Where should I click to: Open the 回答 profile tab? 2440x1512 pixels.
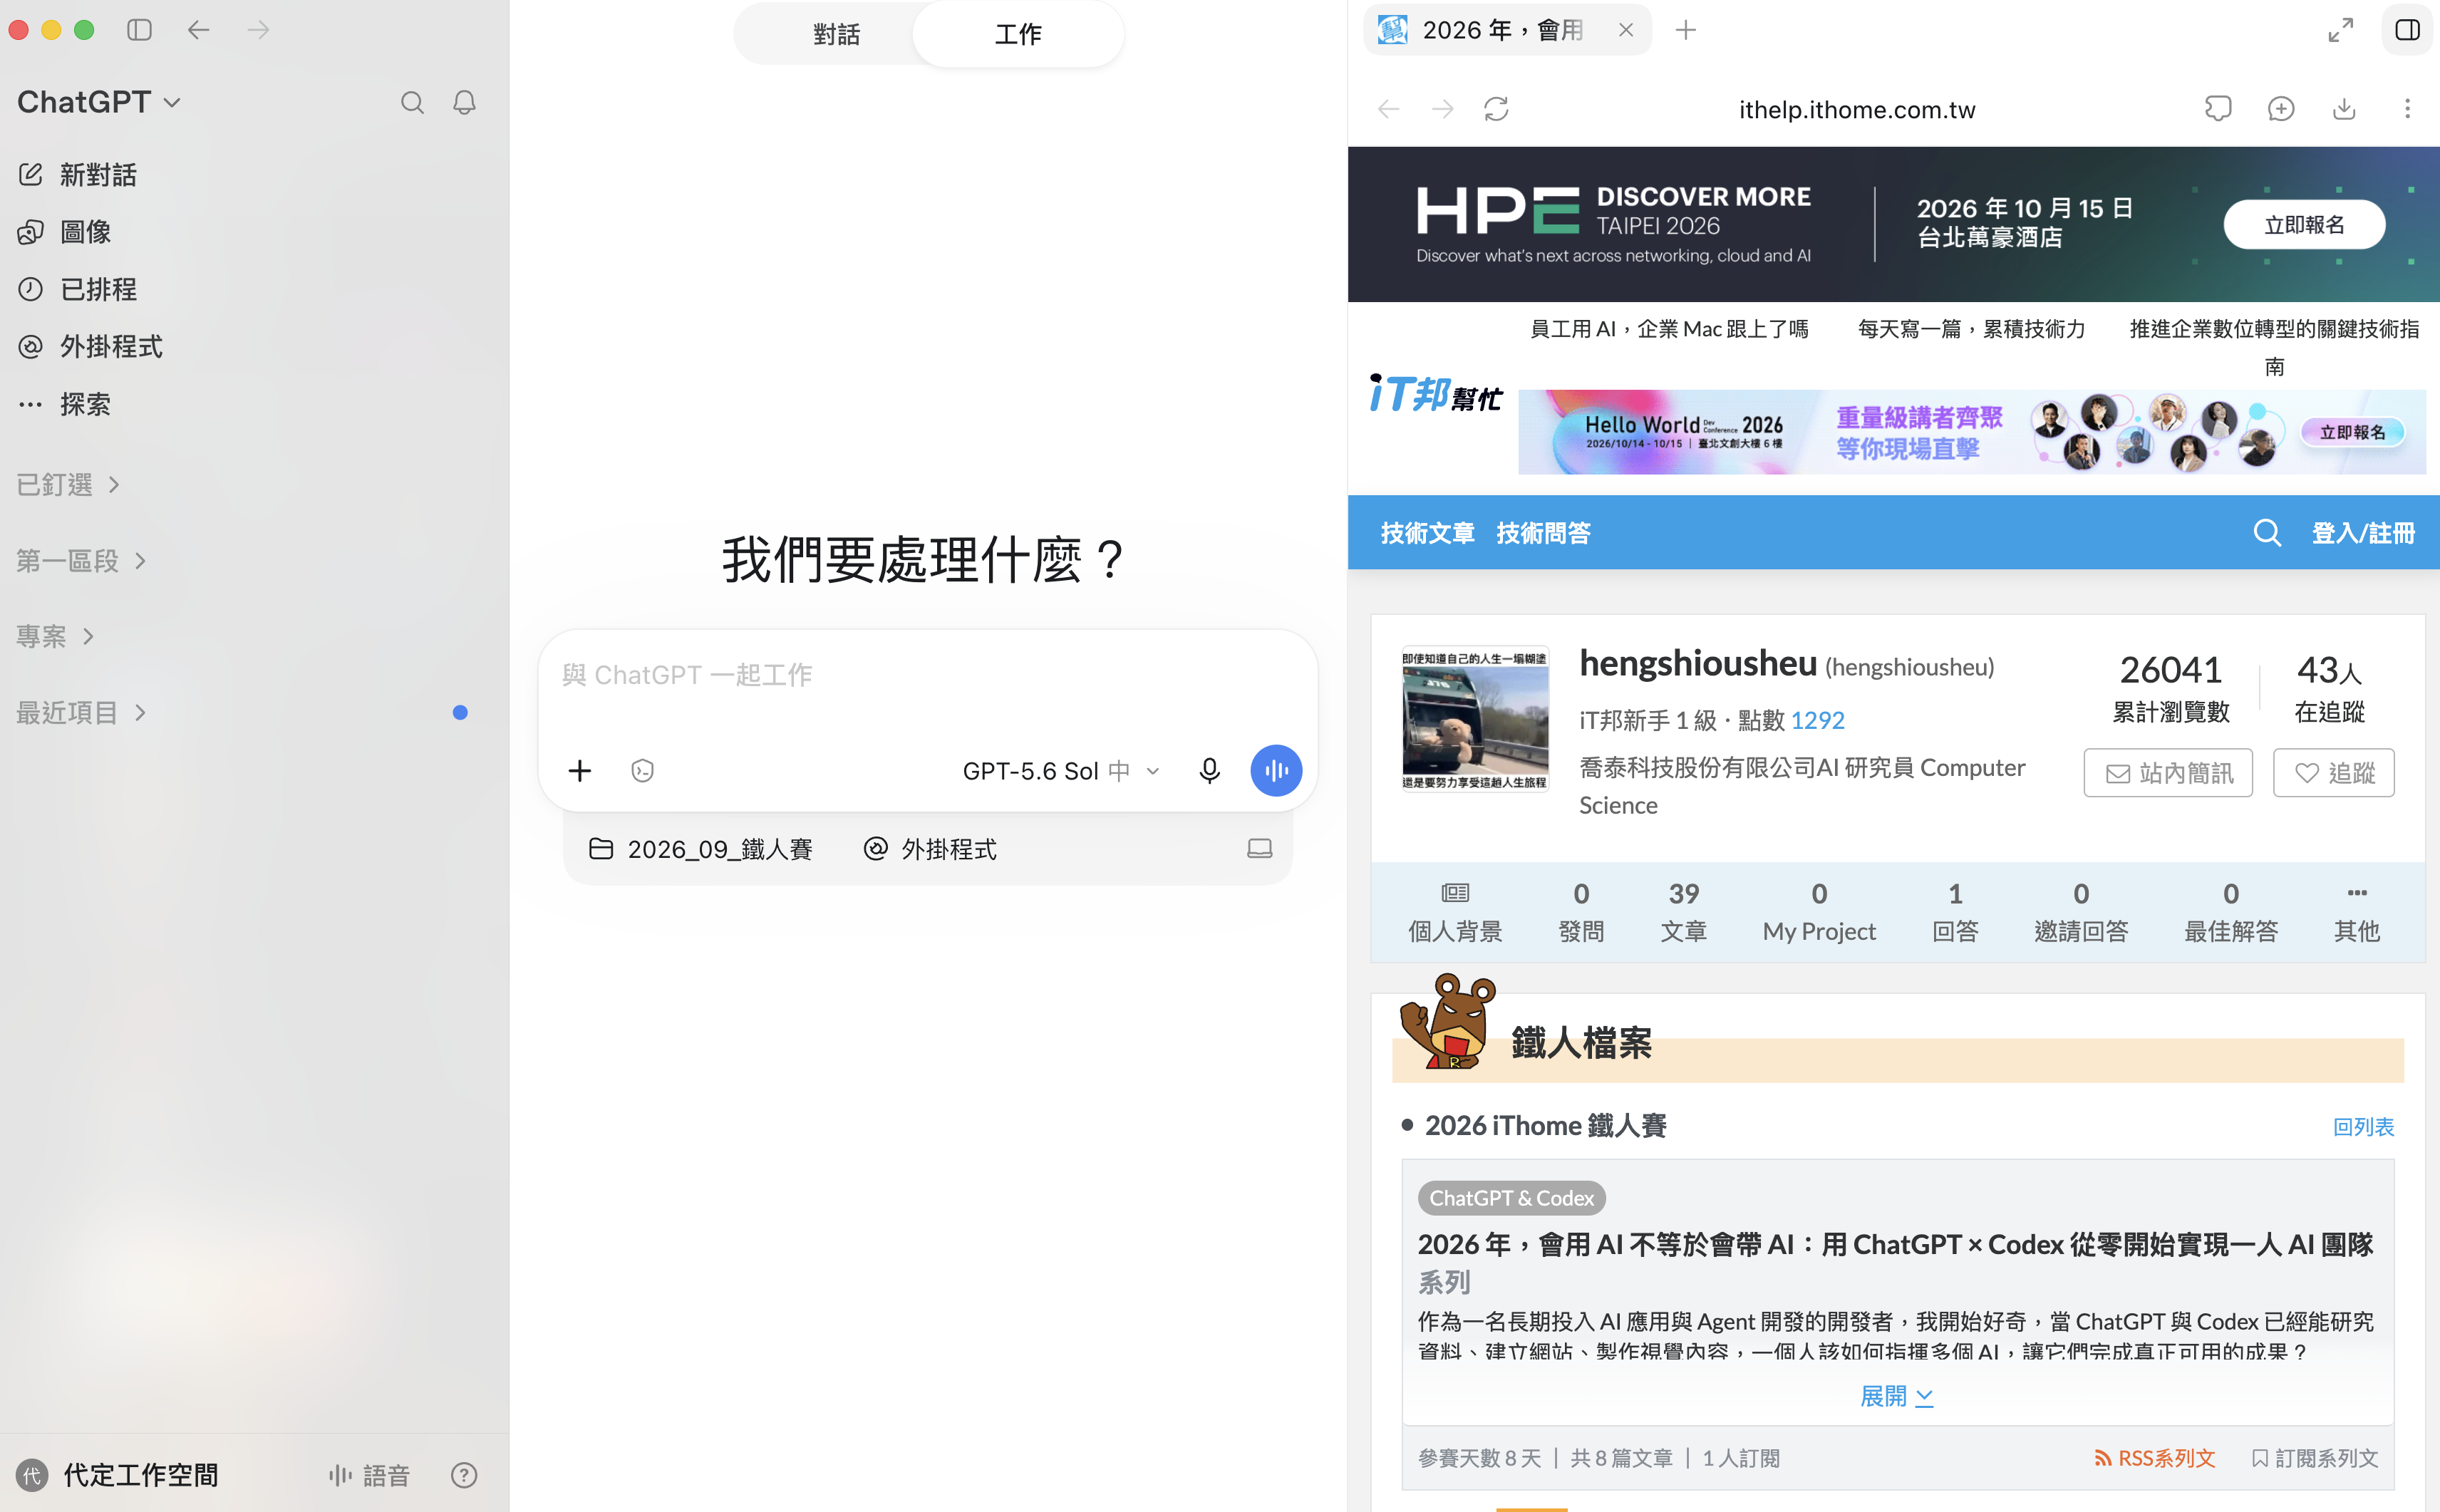point(1955,912)
